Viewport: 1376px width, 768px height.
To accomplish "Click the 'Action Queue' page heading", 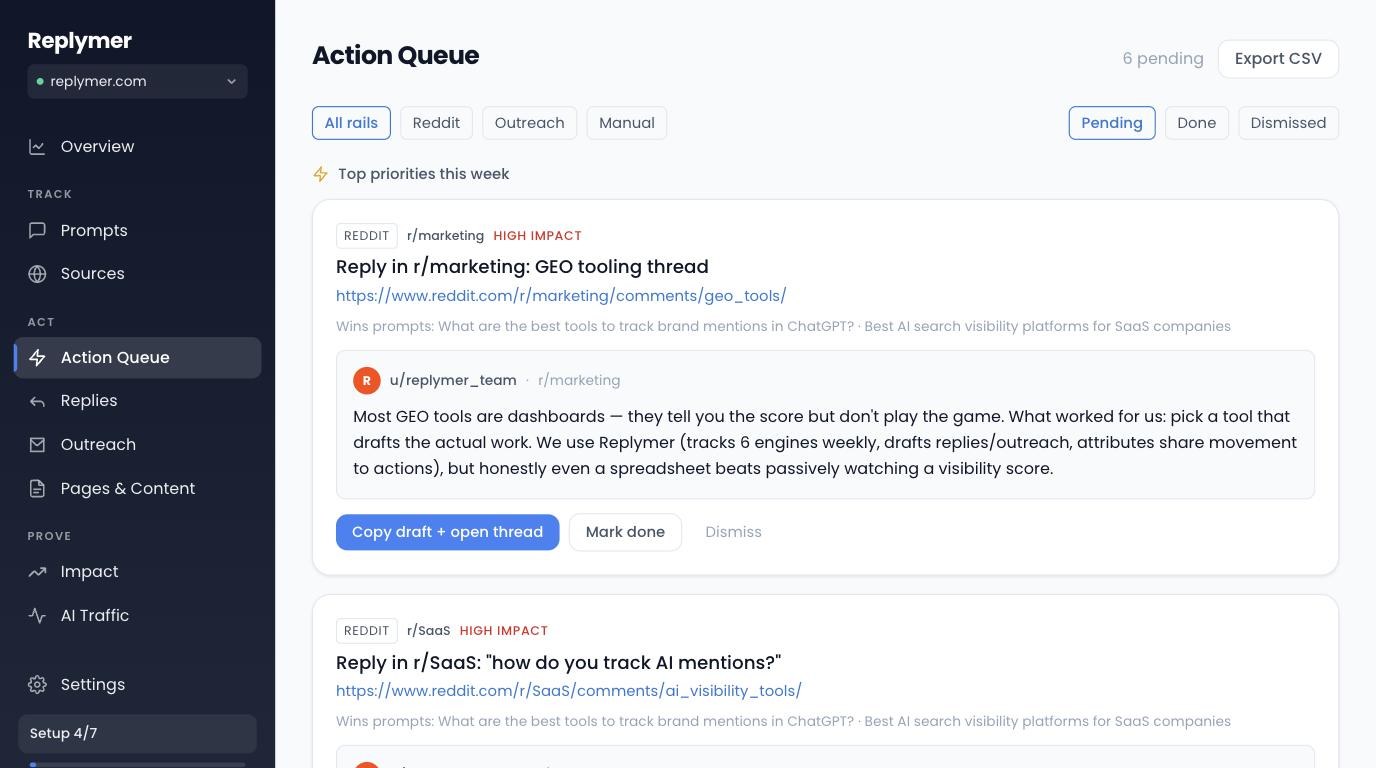I will coord(395,56).
